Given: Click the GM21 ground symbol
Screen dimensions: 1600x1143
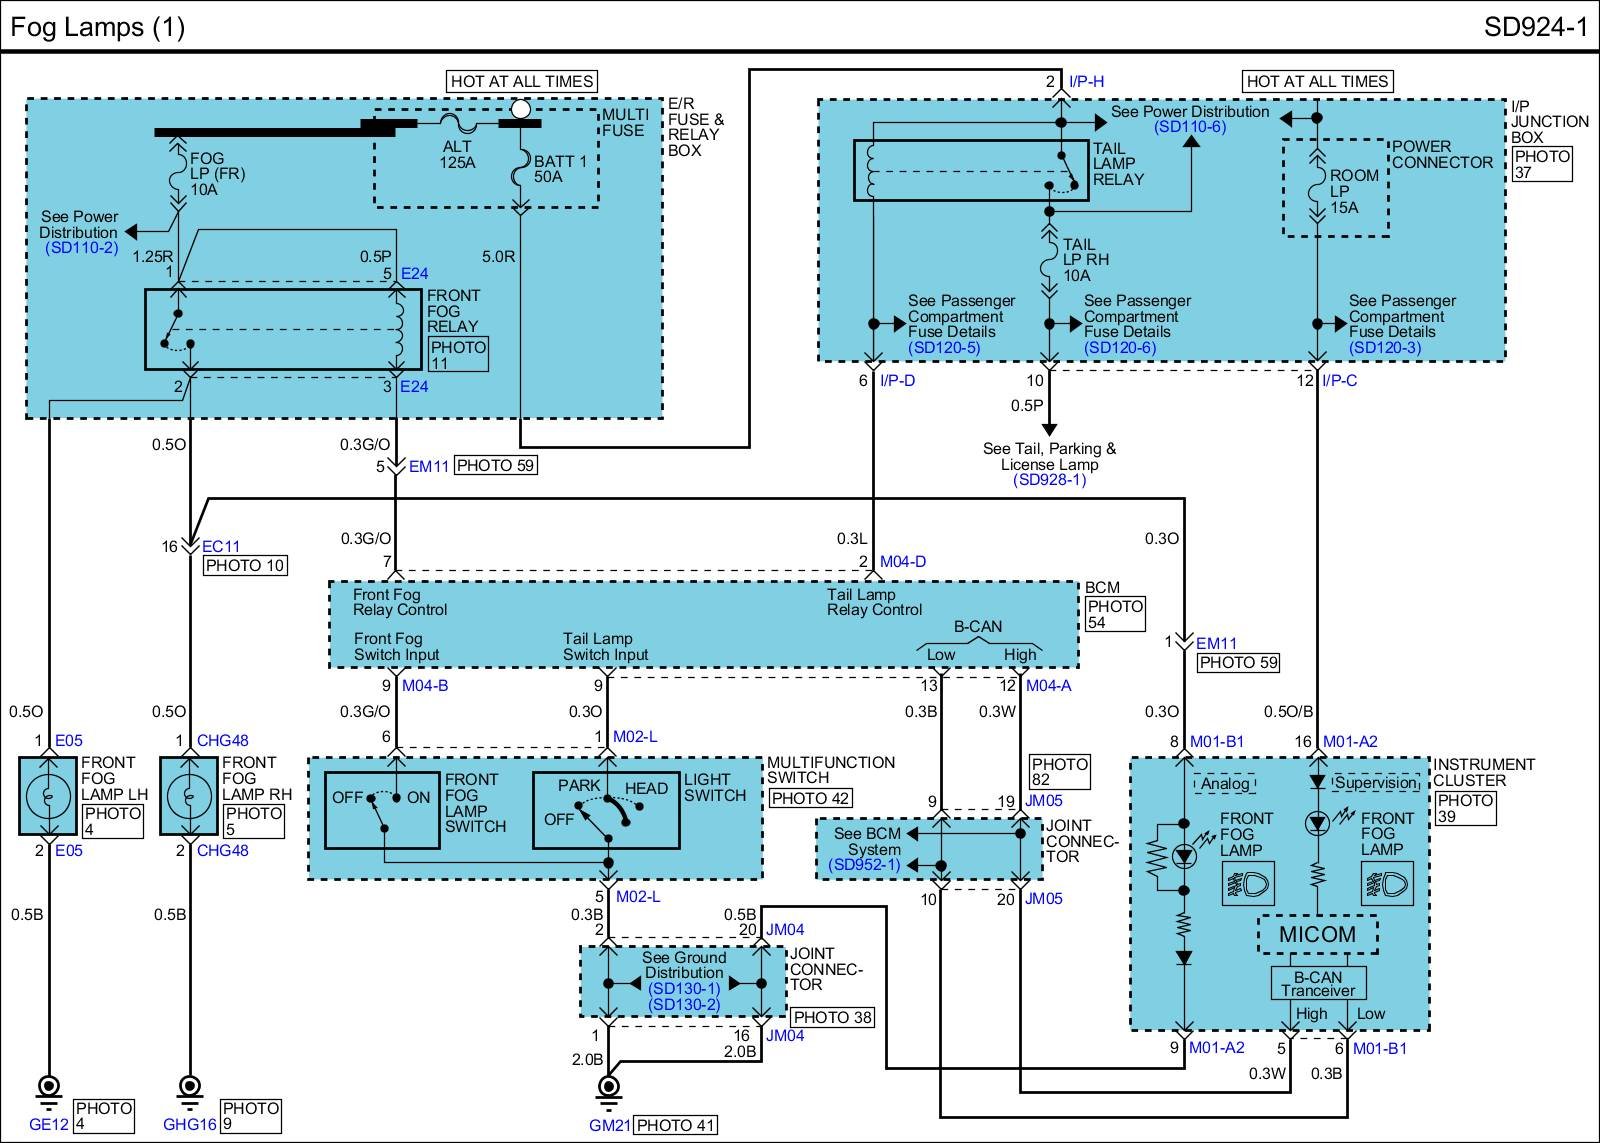Looking at the screenshot, I should (x=607, y=1089).
